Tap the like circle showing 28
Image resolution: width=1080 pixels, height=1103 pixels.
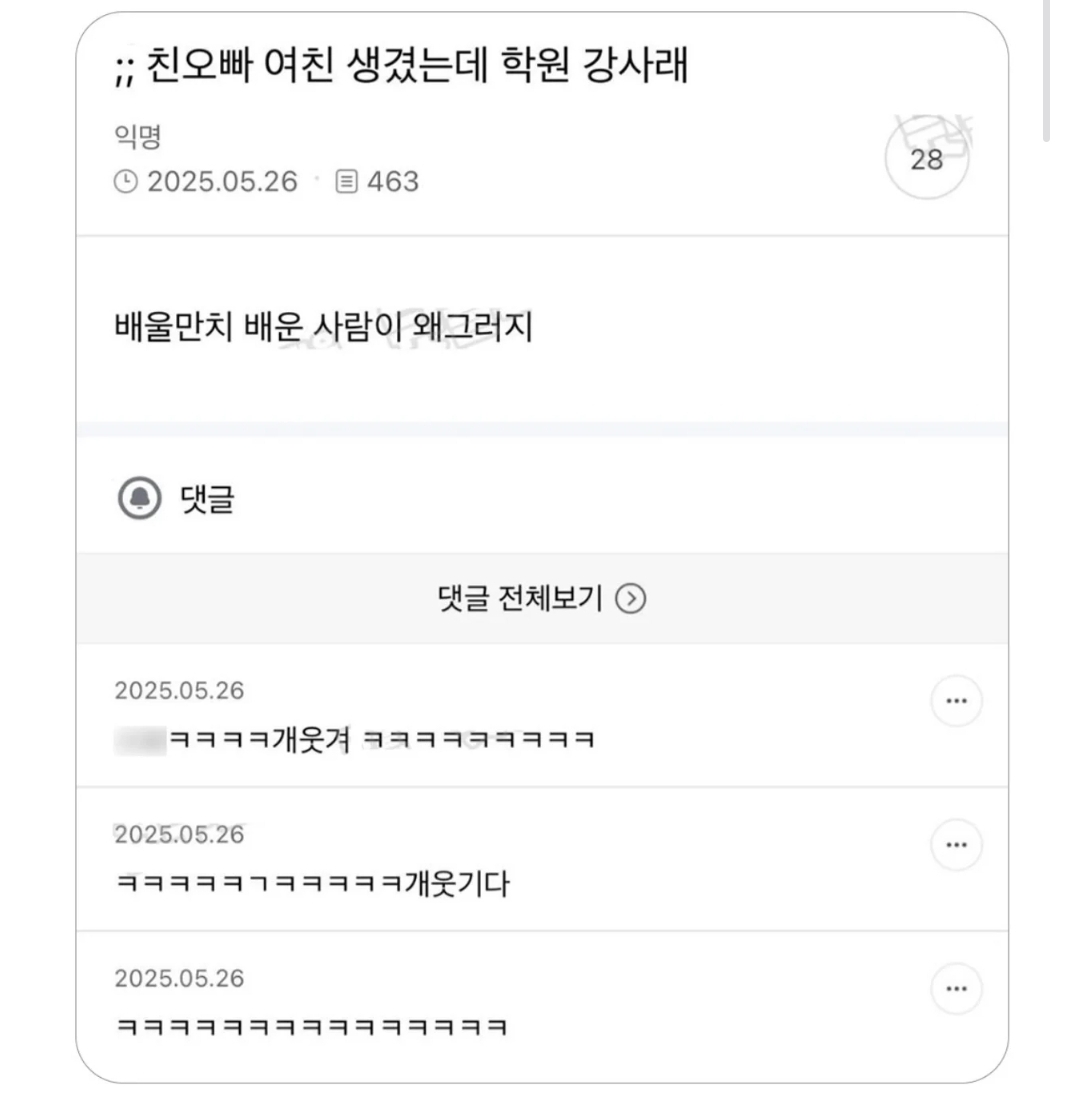tap(927, 159)
